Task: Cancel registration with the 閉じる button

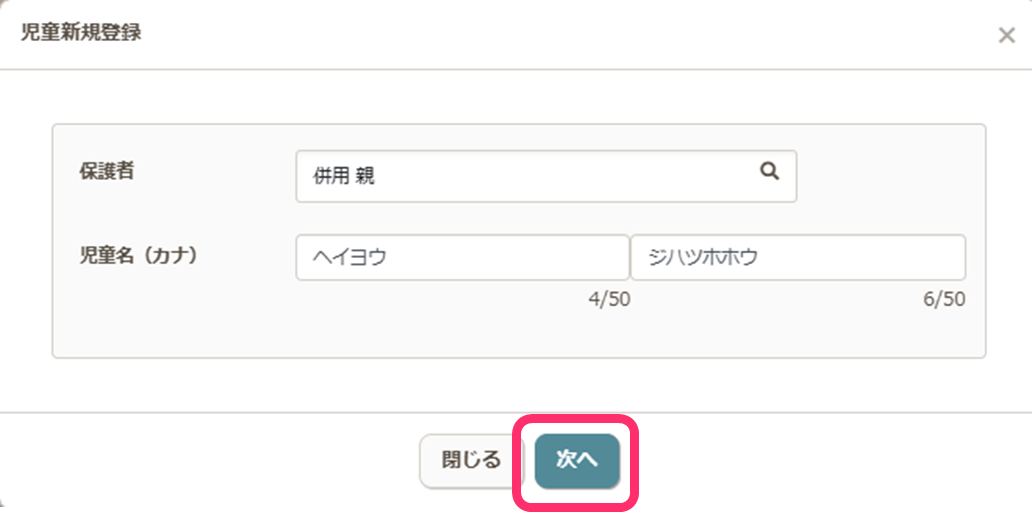Action: pyautogui.click(x=471, y=460)
